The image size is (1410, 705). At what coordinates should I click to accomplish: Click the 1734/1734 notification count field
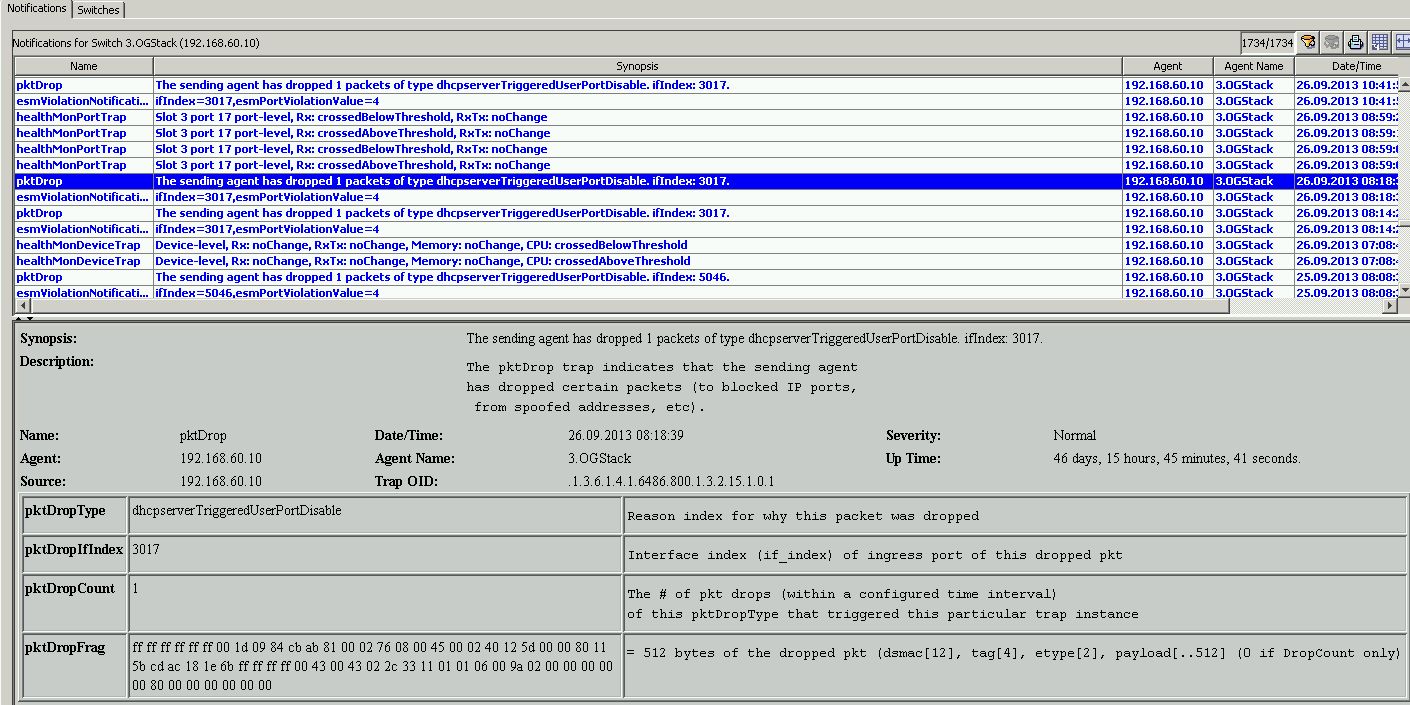coord(1267,43)
